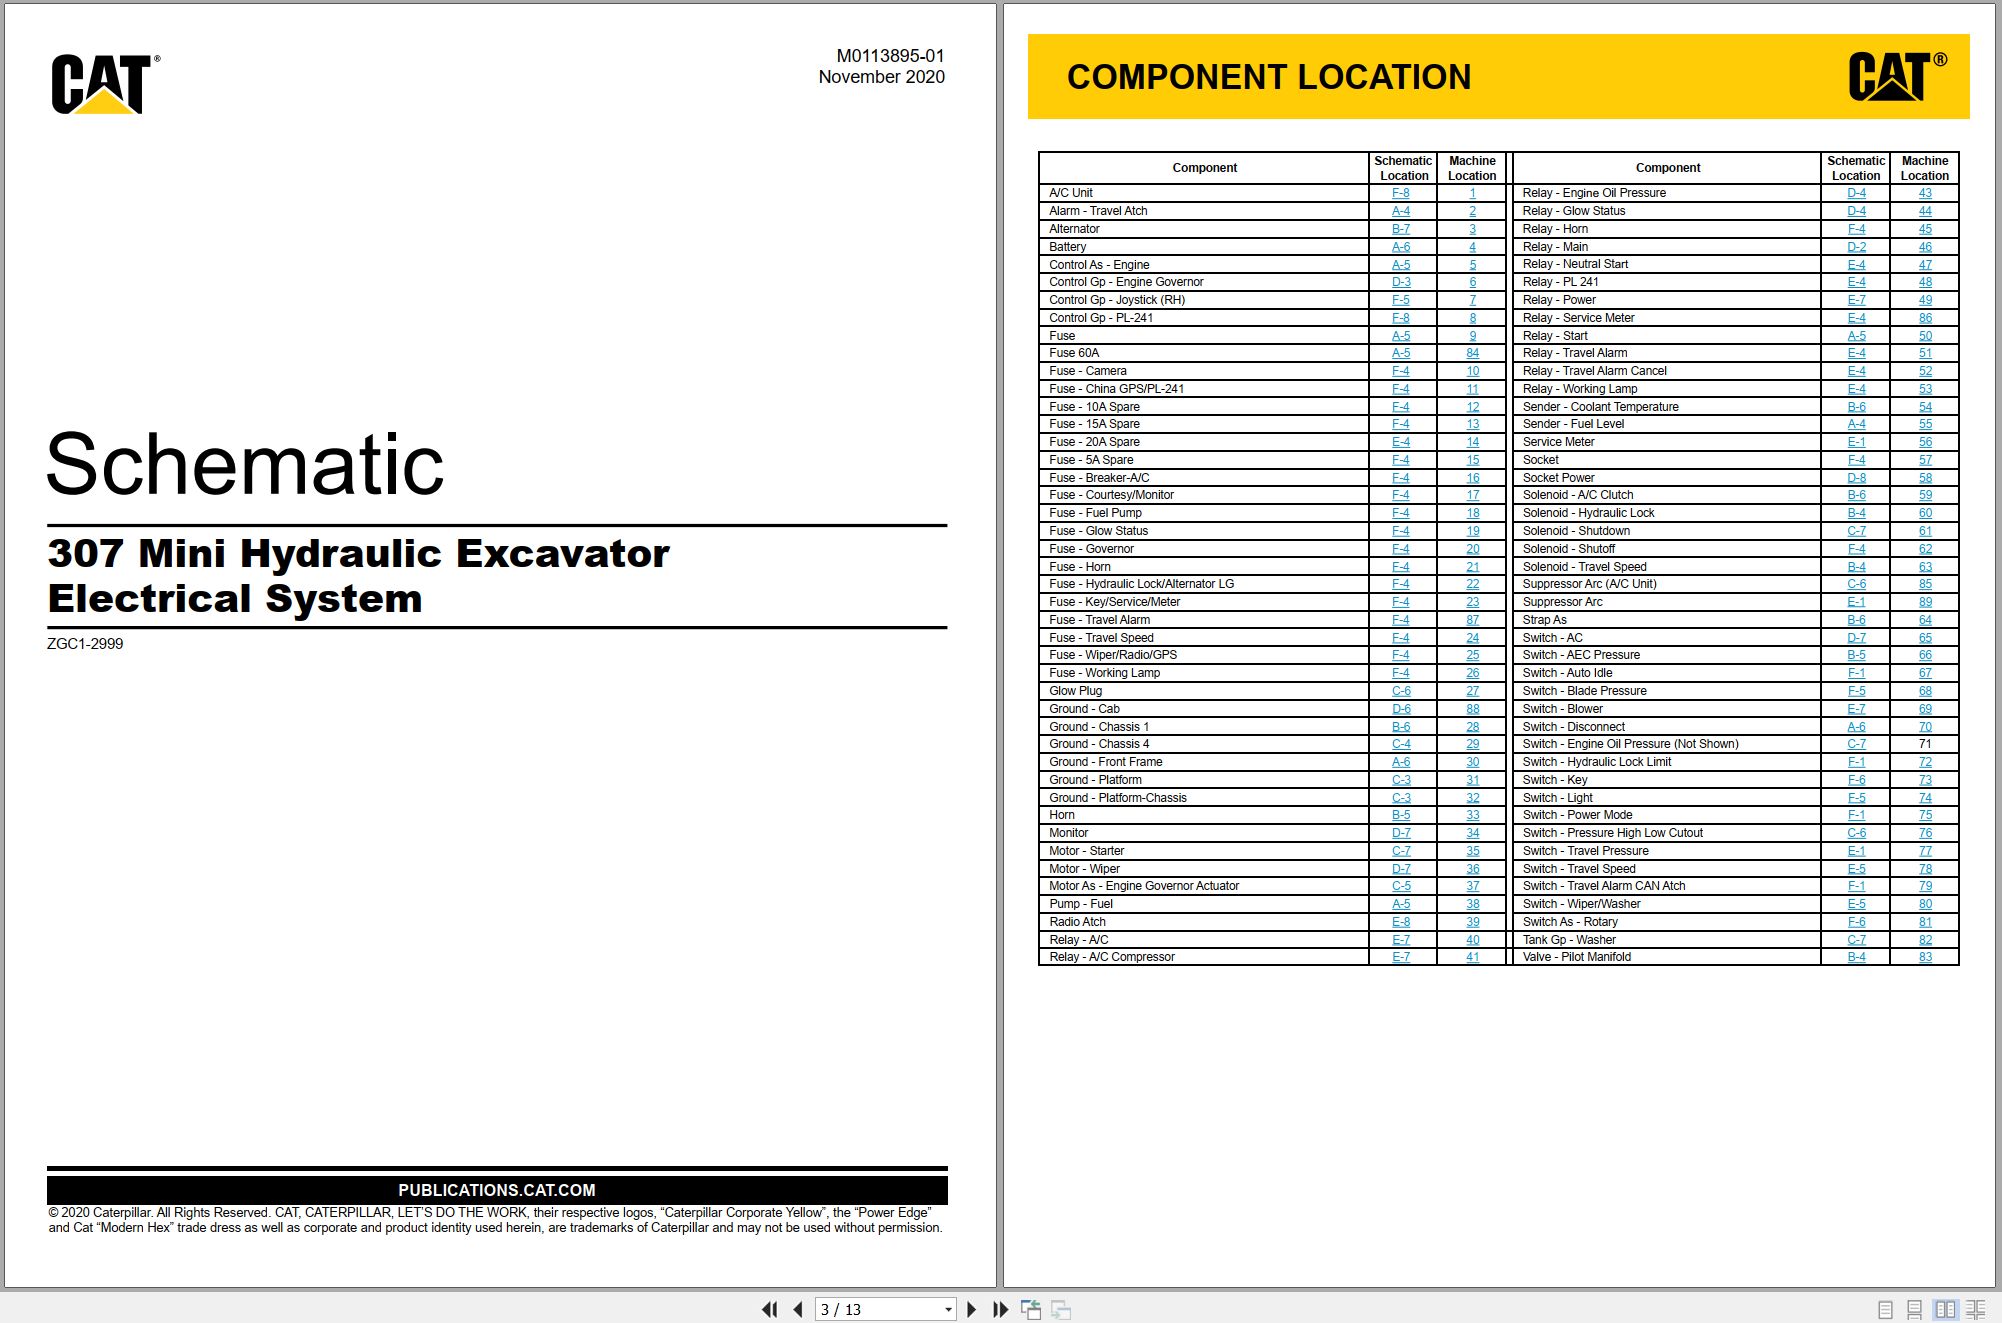Select the 'Fuse - Hydraulic Lock/Alternator LG' row label
Image resolution: width=2002 pixels, height=1323 pixels.
coord(1141,584)
